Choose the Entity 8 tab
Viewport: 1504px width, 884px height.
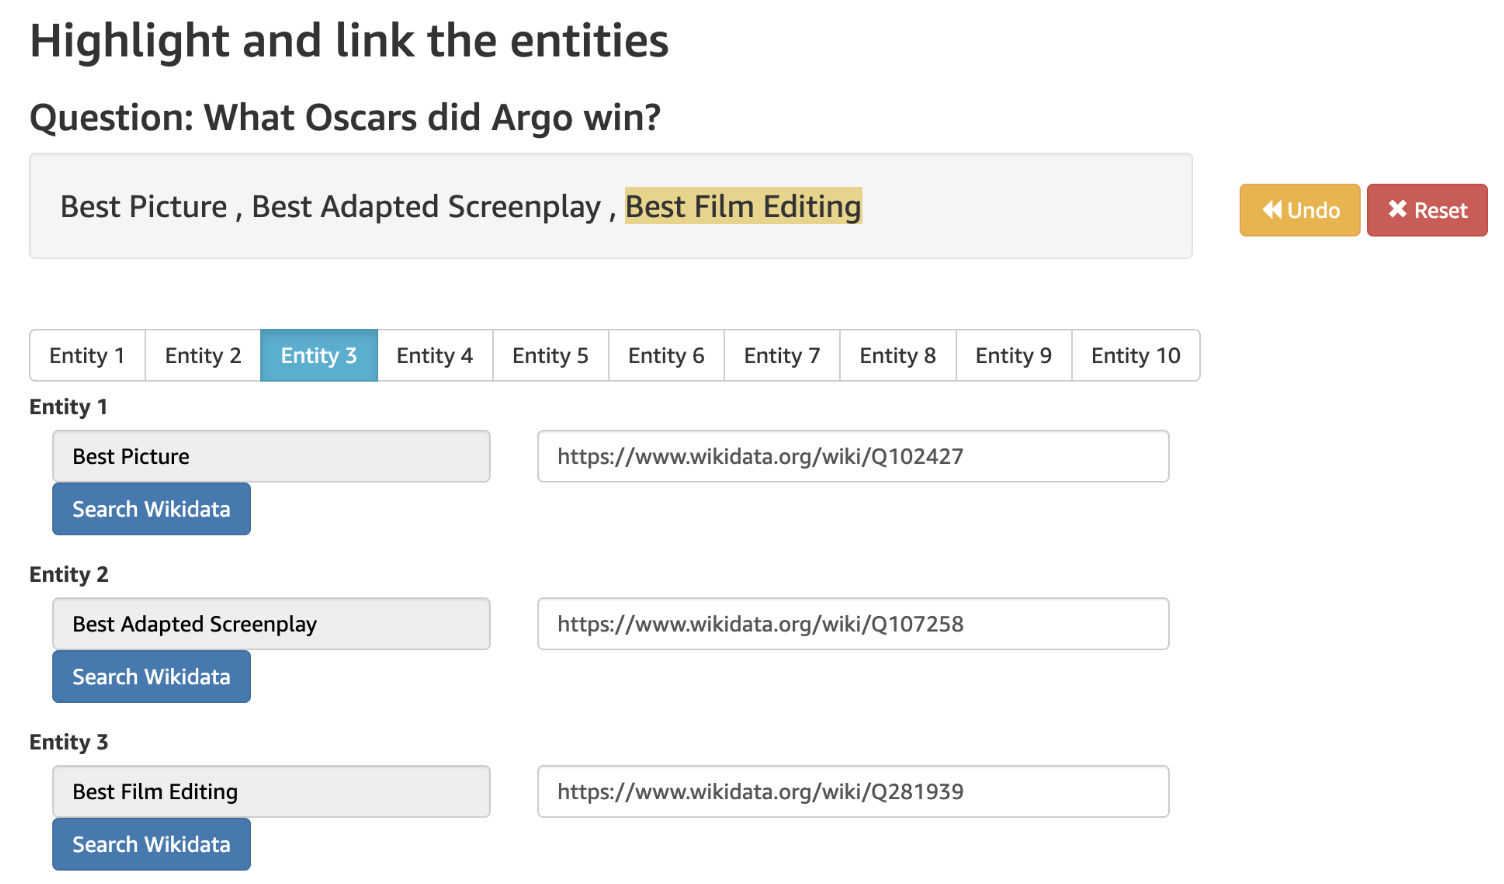898,356
